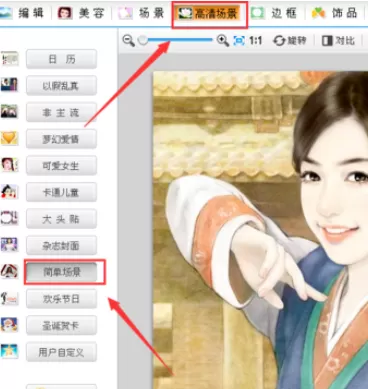The height and width of the screenshot is (389, 368).
Task: Choose the 圣诞贺卡 category
Action: tap(61, 325)
